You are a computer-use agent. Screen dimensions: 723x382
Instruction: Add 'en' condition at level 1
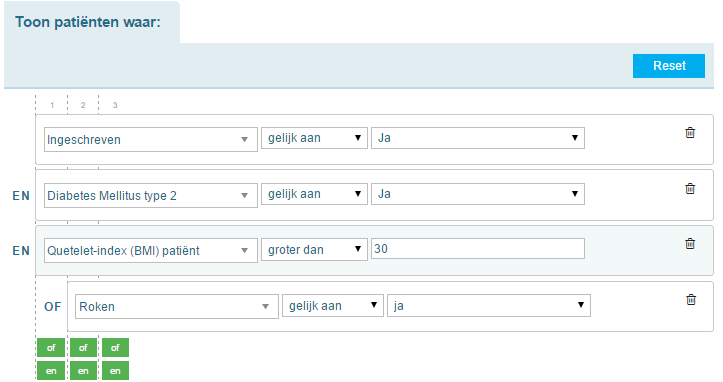51,370
